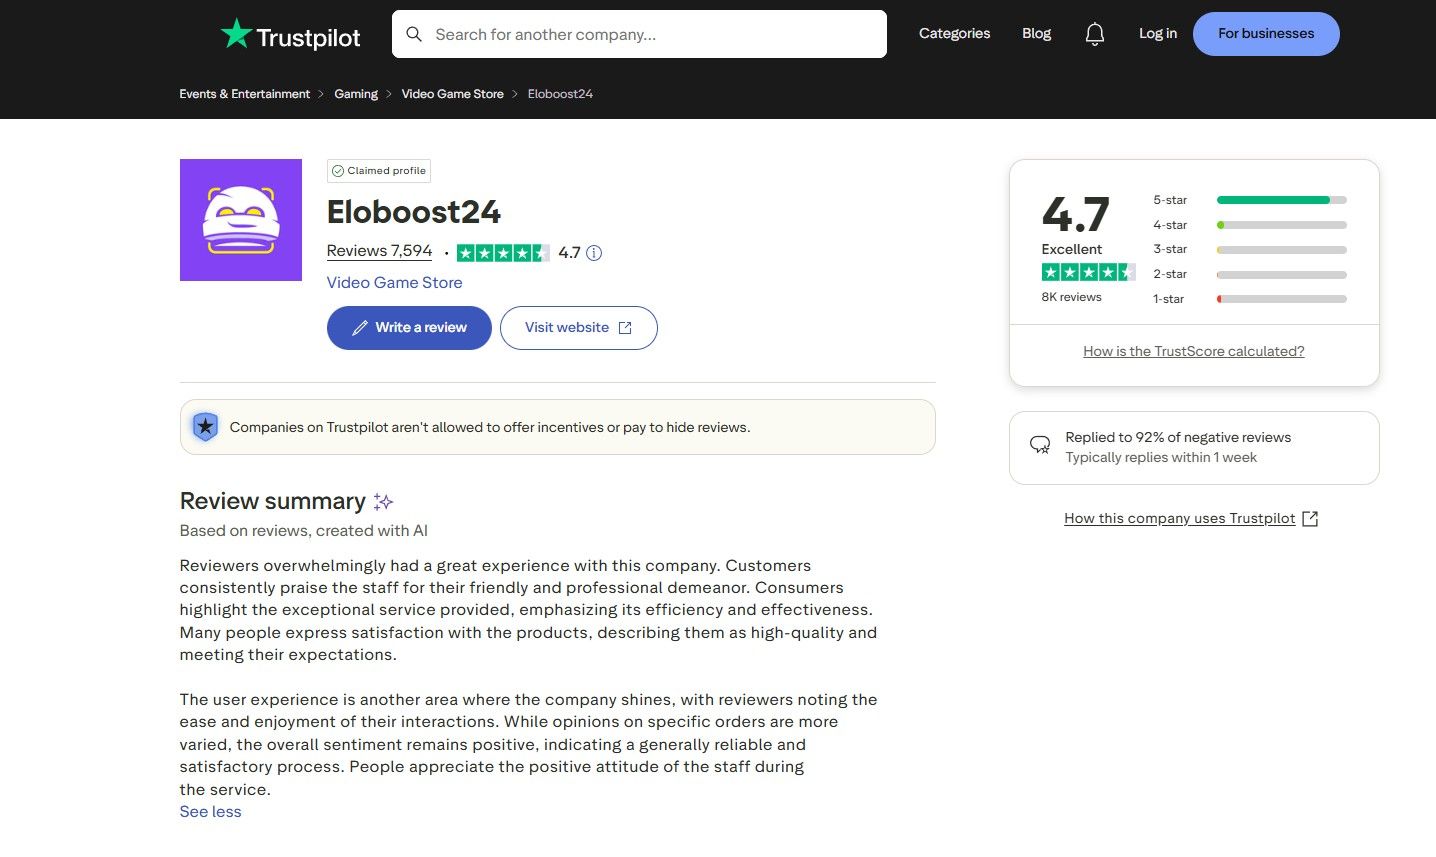Viewport: 1436px width, 857px height.
Task: Click the Eloboost24 company logo
Action: [x=240, y=219]
